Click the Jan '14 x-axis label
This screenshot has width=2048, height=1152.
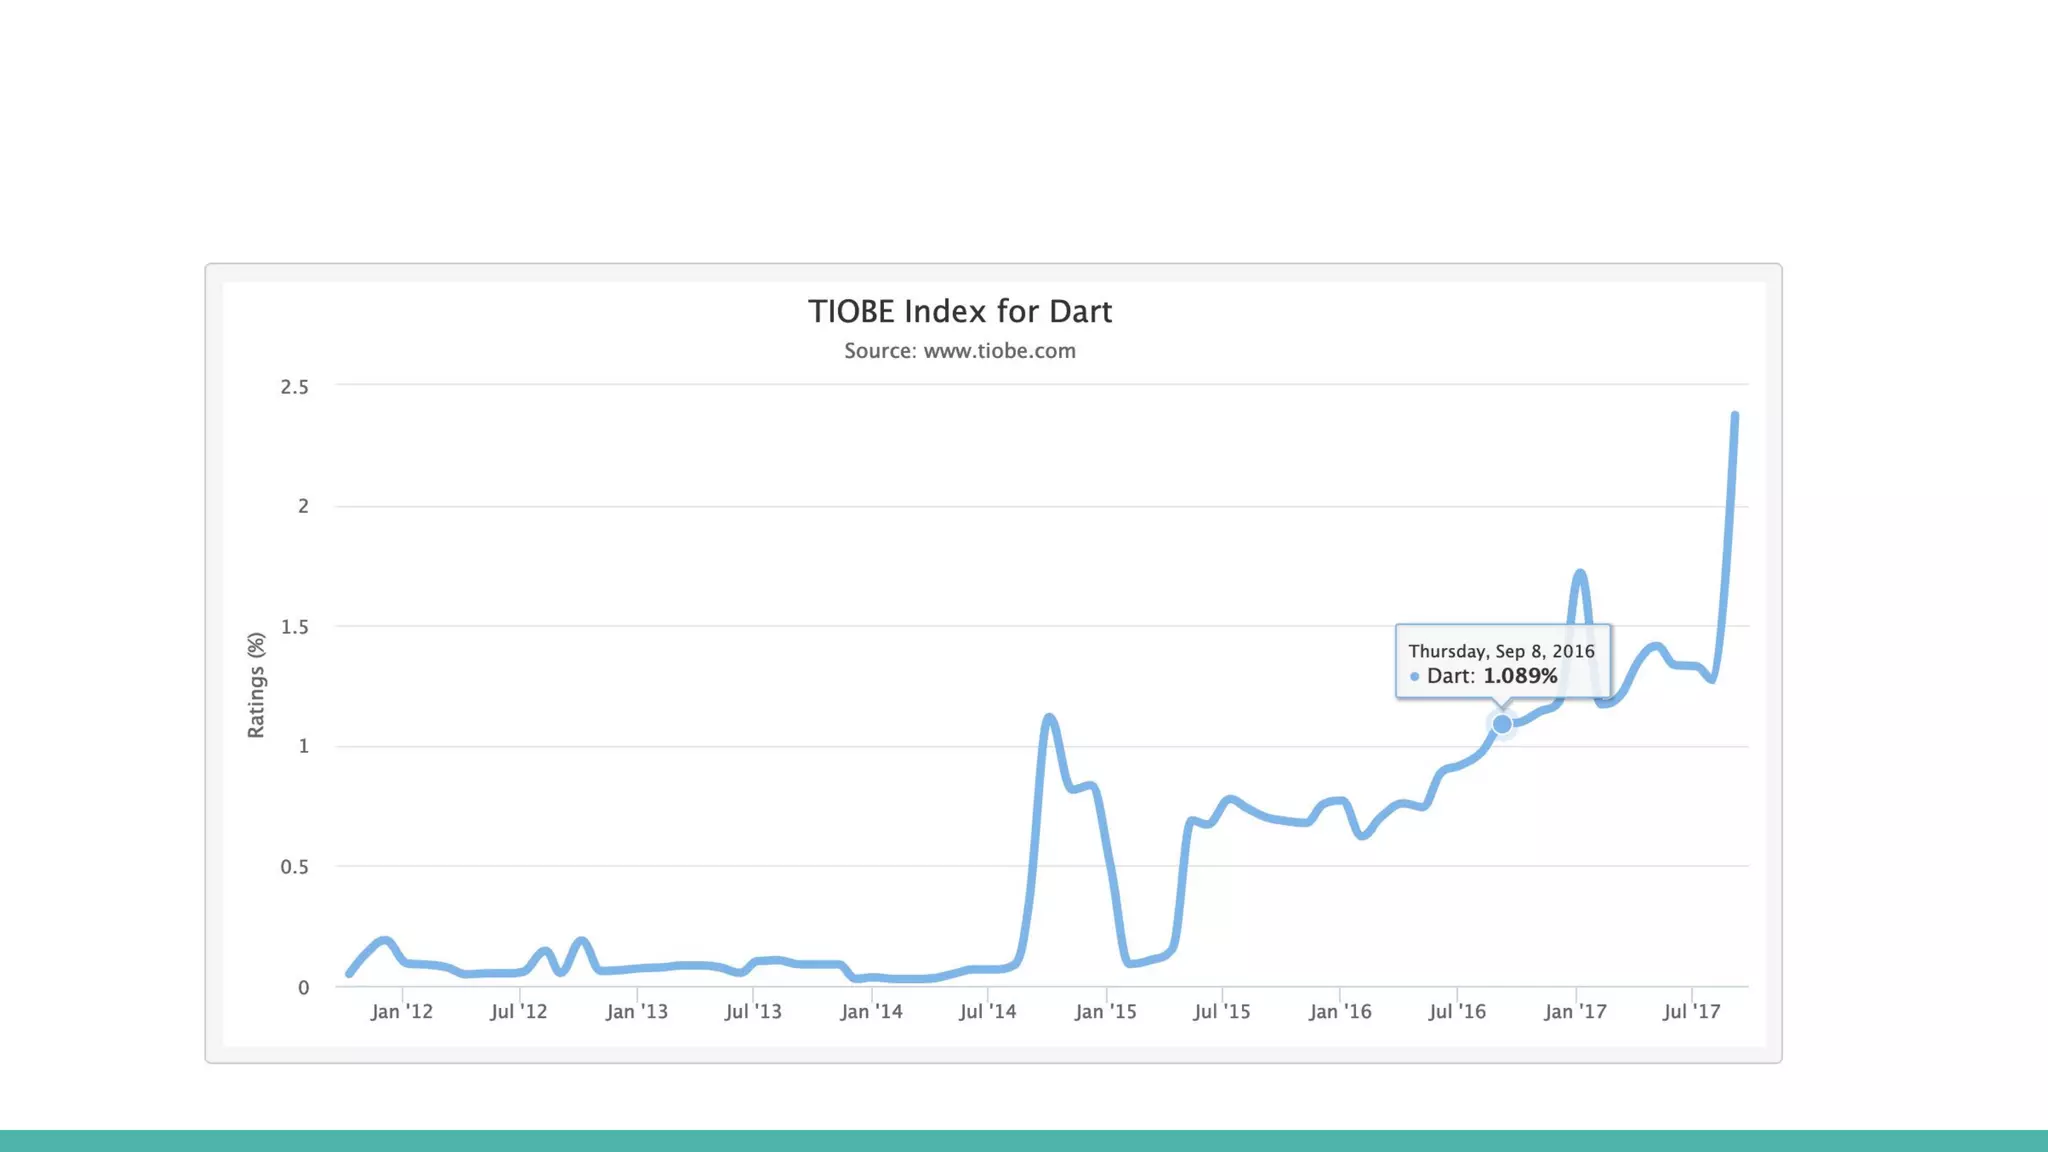(x=871, y=1011)
